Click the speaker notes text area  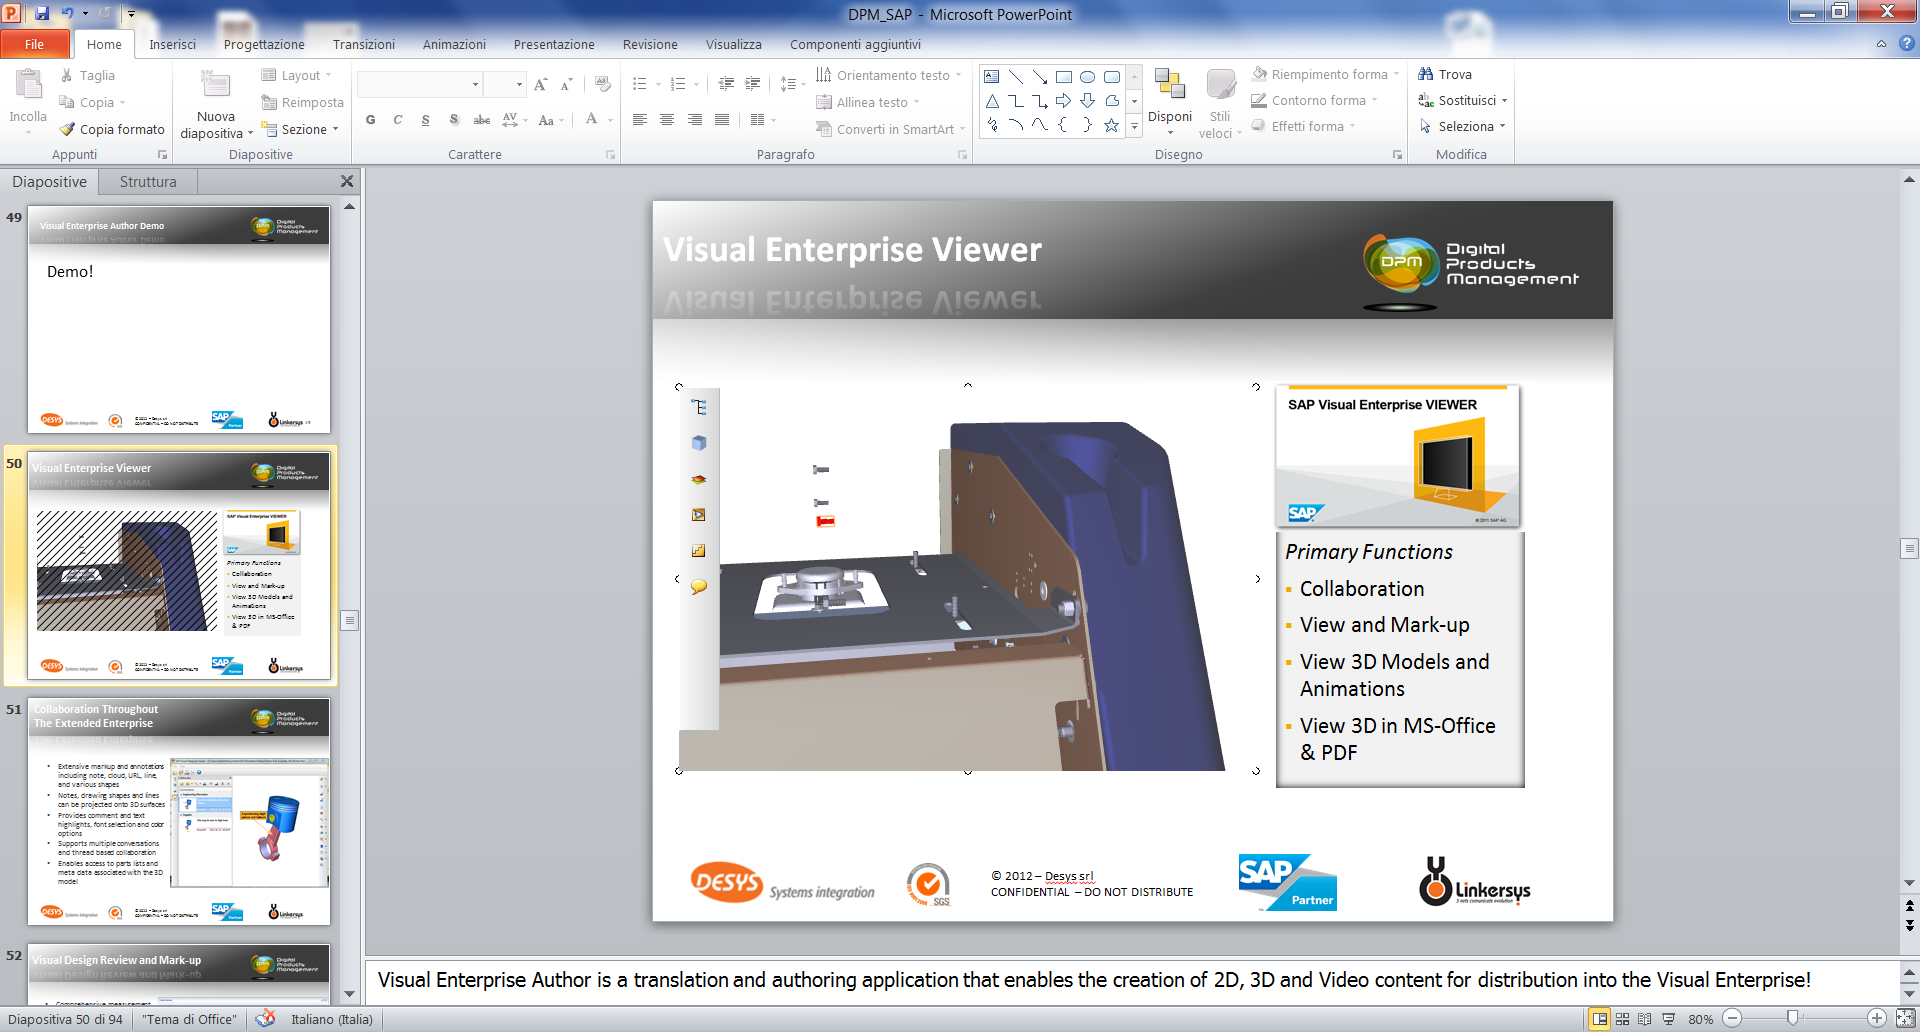[1131, 980]
